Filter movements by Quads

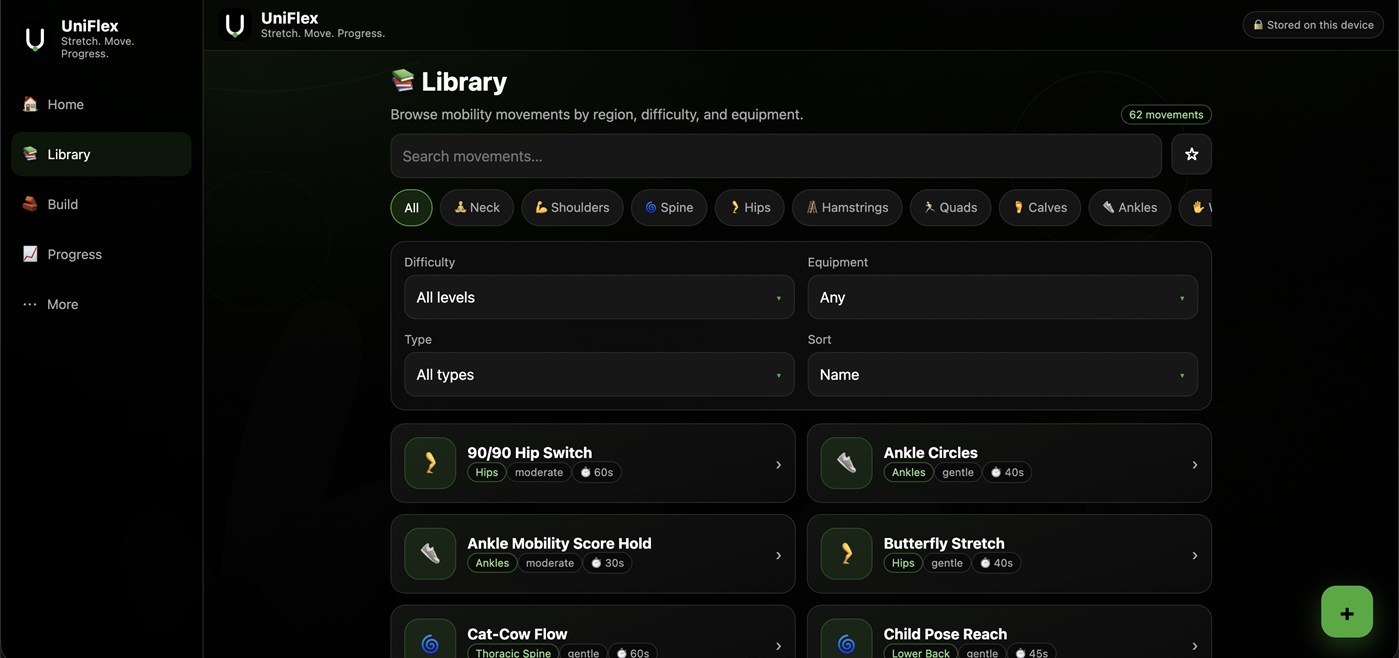950,208
